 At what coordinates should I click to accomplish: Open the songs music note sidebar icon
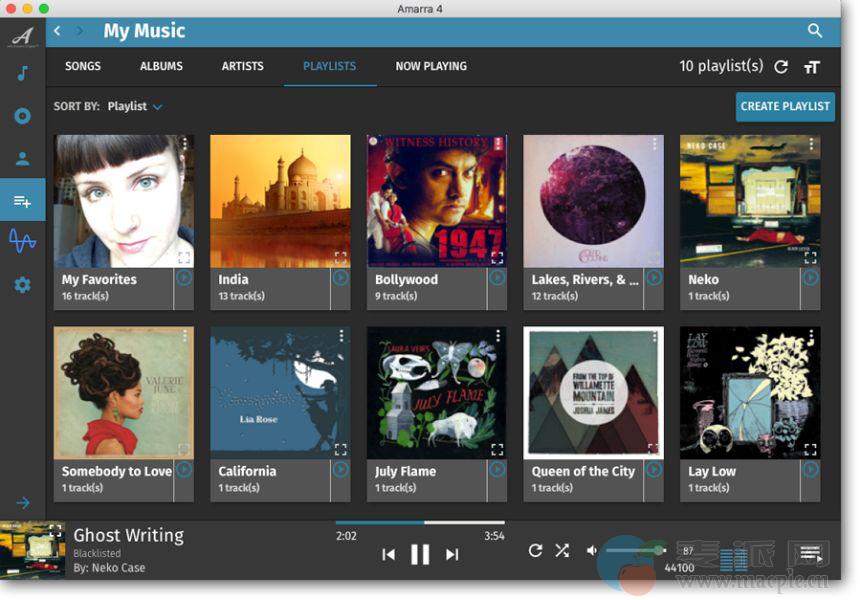(22, 74)
